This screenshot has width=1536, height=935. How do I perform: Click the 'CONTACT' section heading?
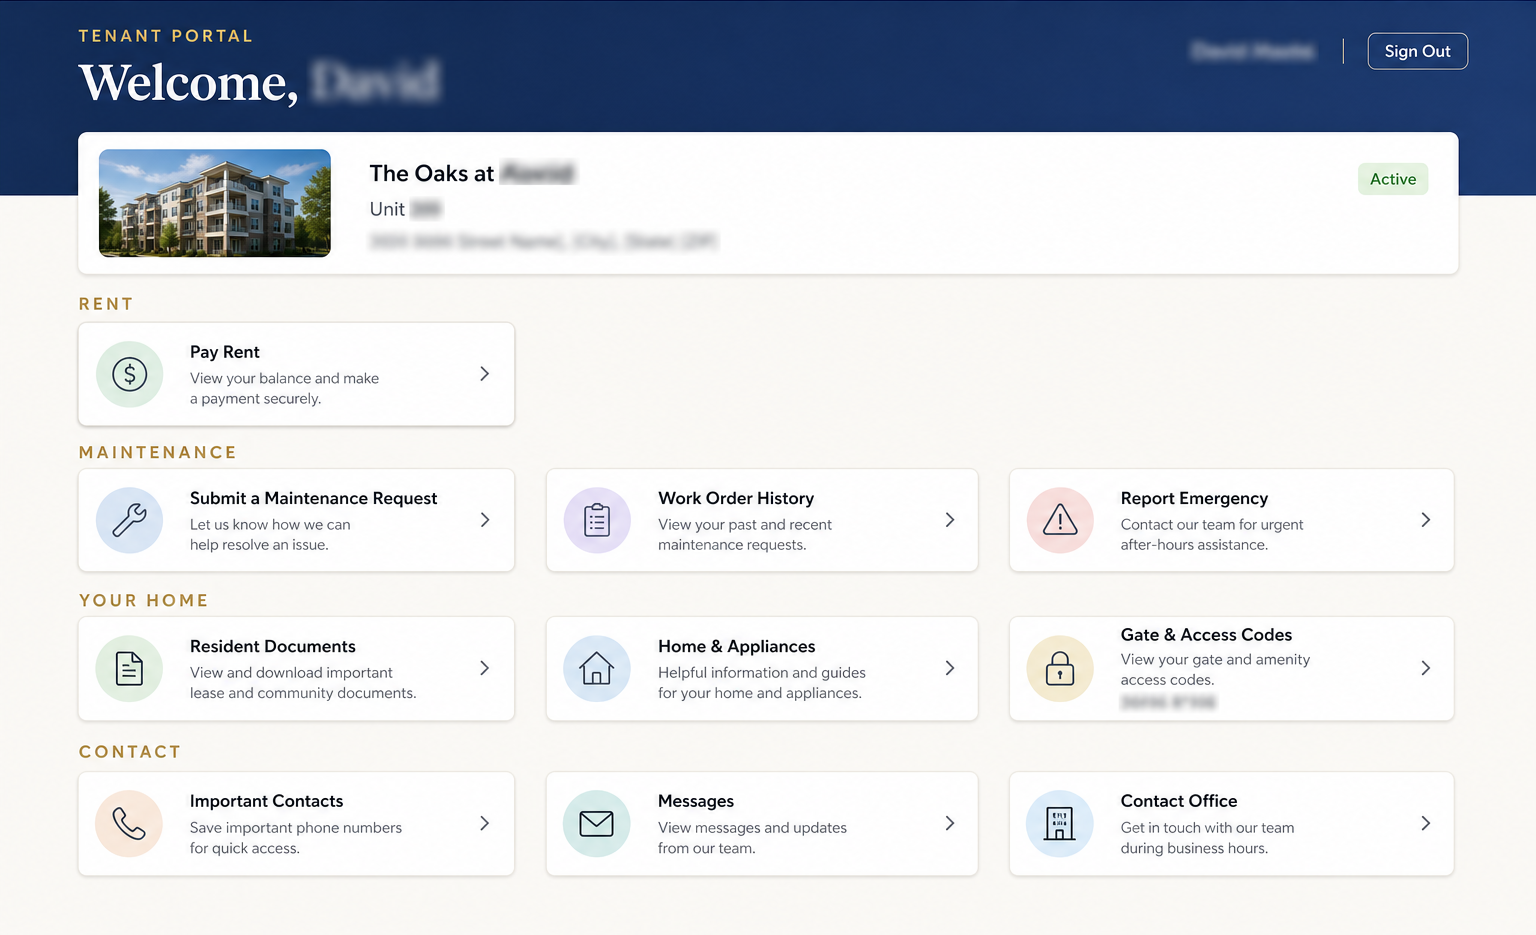tap(130, 752)
